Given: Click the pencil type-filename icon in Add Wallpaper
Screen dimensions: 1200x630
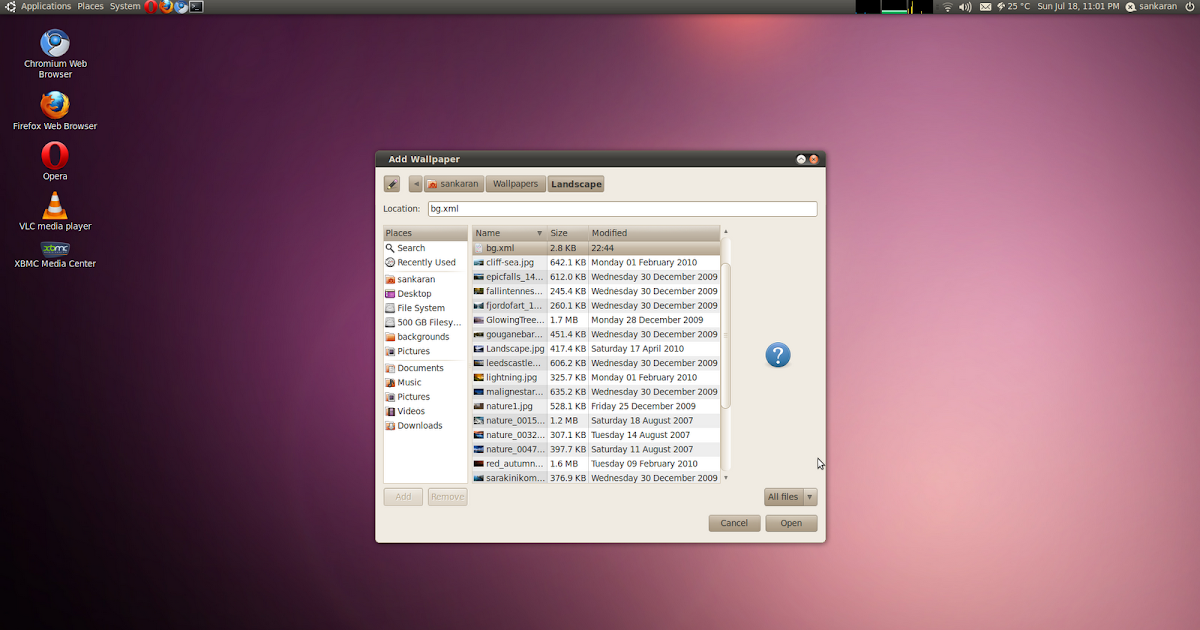Looking at the screenshot, I should pos(391,183).
